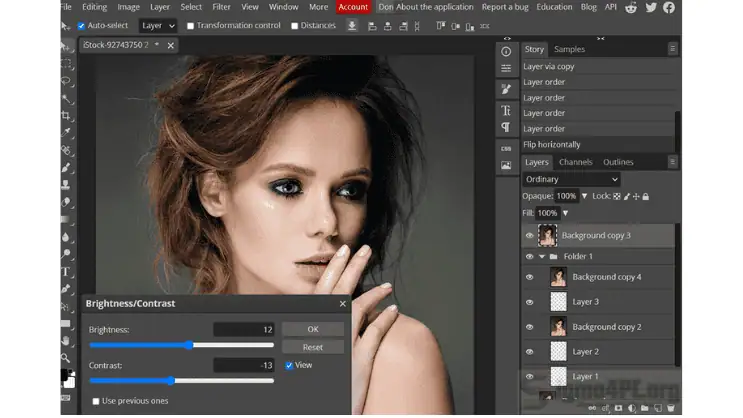
Task: Select the Zoom magnifier tool
Action: click(x=67, y=358)
